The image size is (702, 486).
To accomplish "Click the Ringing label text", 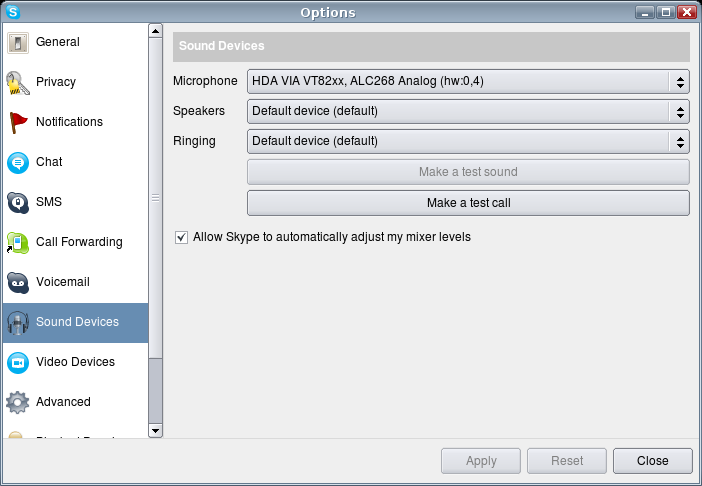I will point(194,141).
